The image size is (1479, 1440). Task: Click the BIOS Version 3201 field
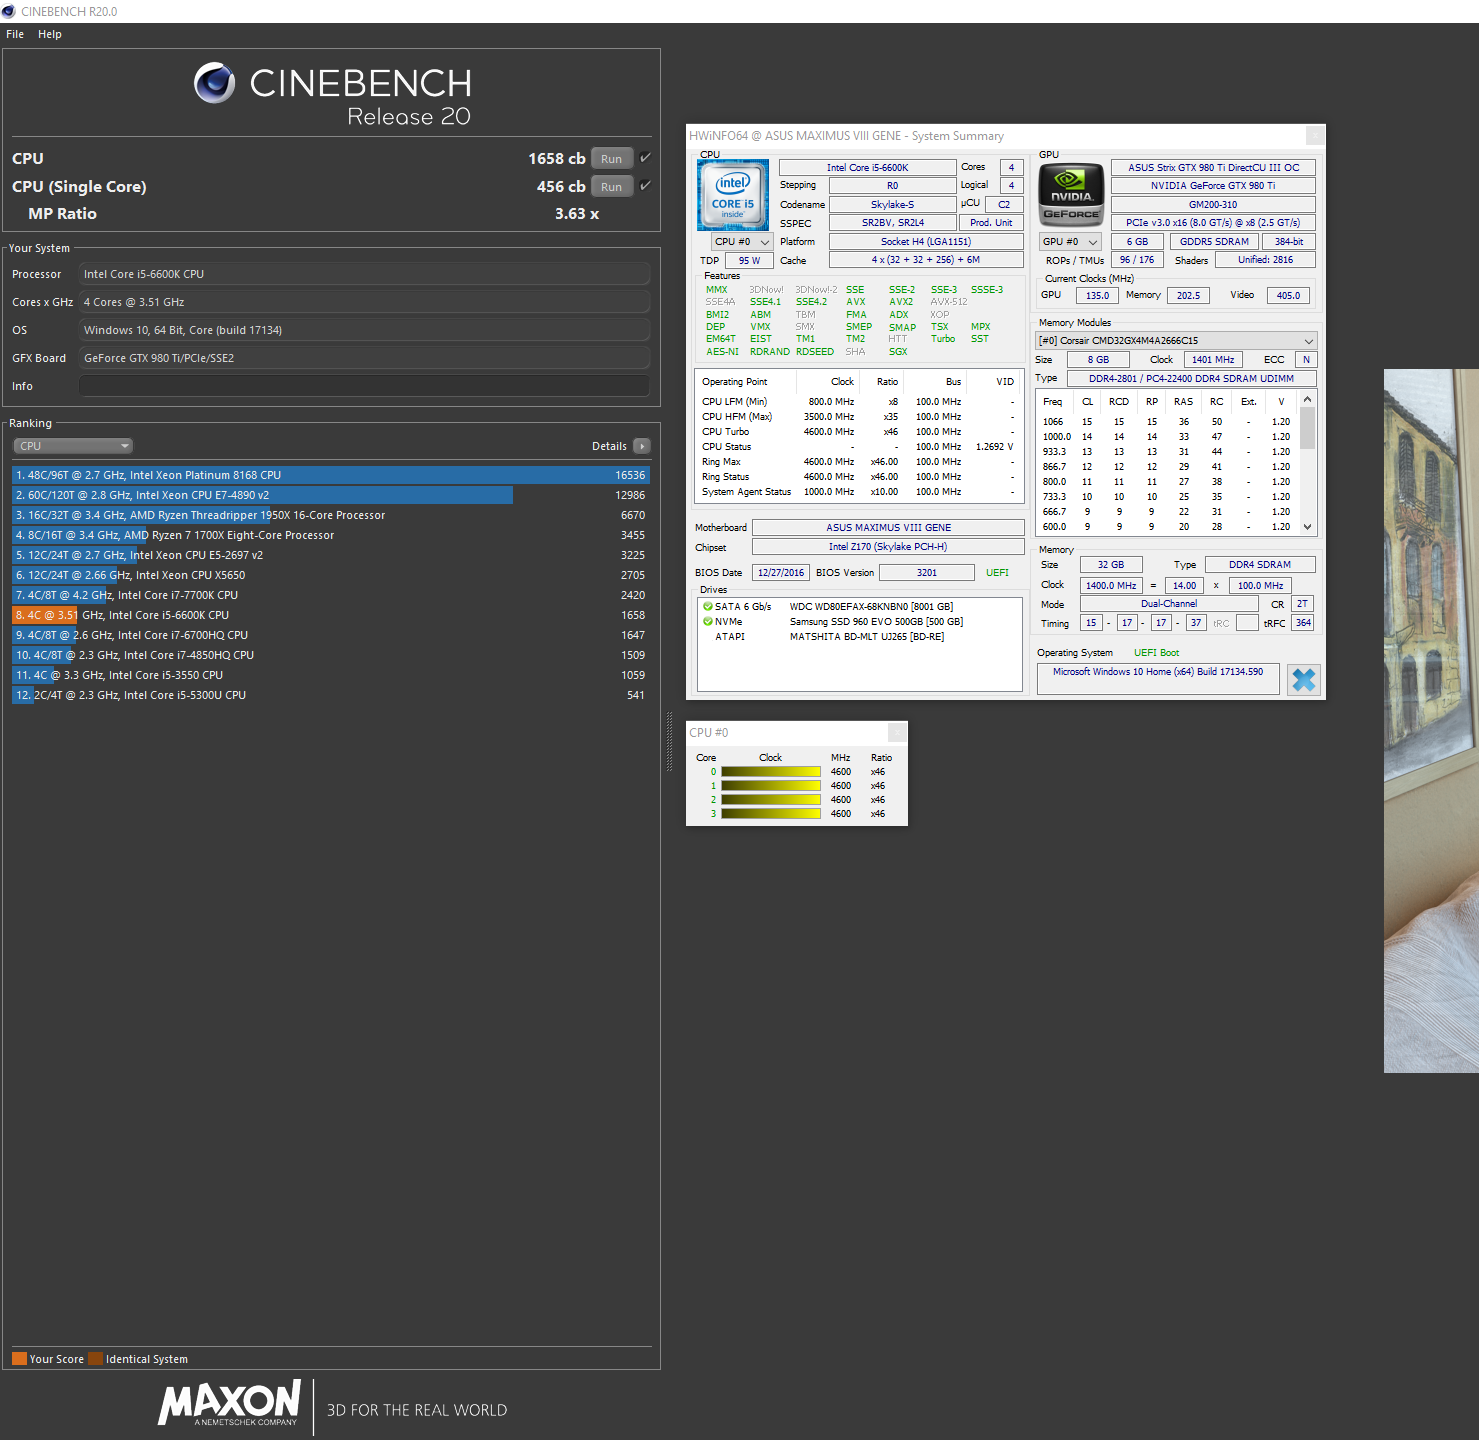pos(927,573)
